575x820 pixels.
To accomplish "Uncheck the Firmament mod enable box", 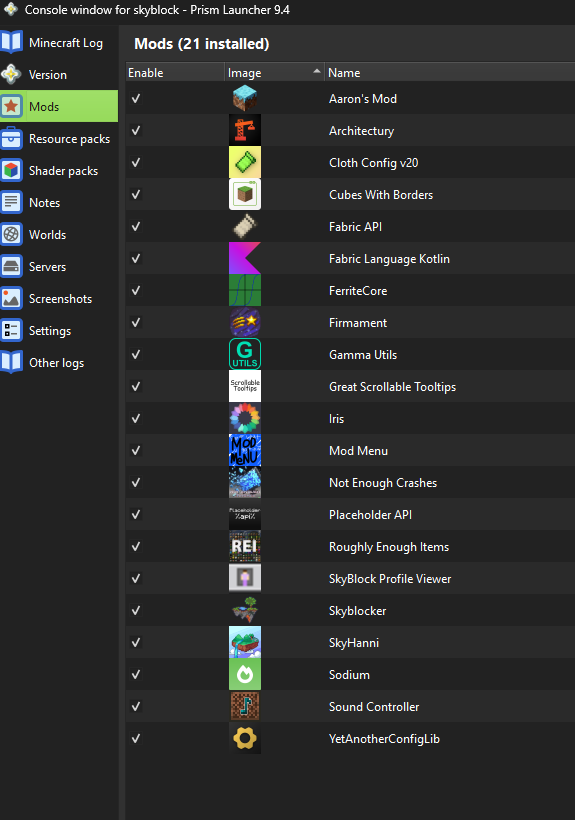I will 136,323.
